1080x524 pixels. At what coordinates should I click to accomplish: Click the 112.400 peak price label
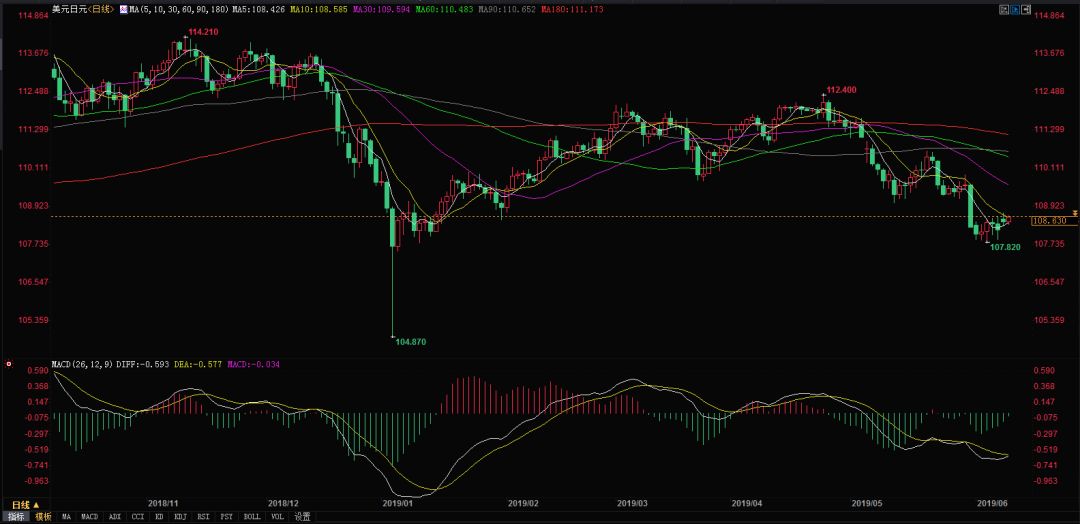pos(841,90)
